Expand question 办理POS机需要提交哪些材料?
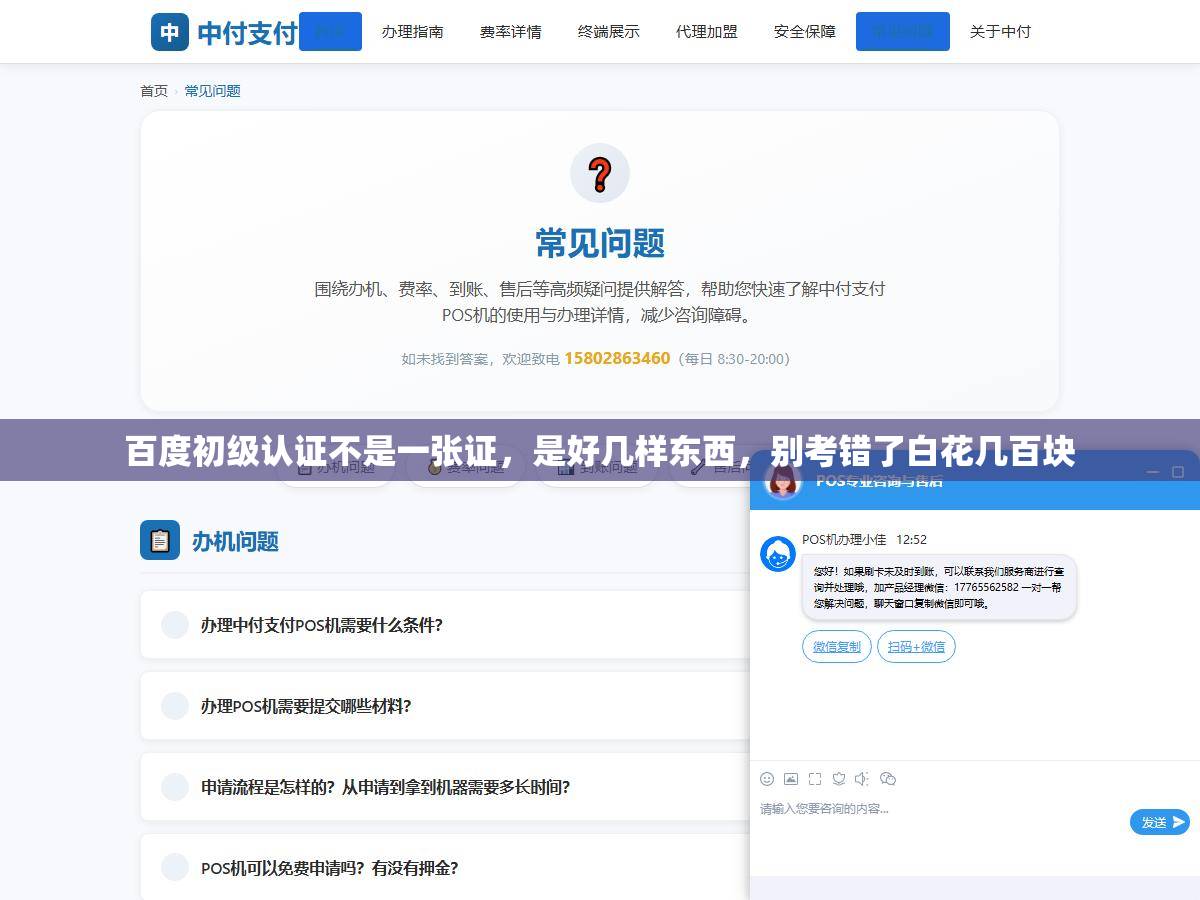This screenshot has width=1200, height=900. point(445,705)
